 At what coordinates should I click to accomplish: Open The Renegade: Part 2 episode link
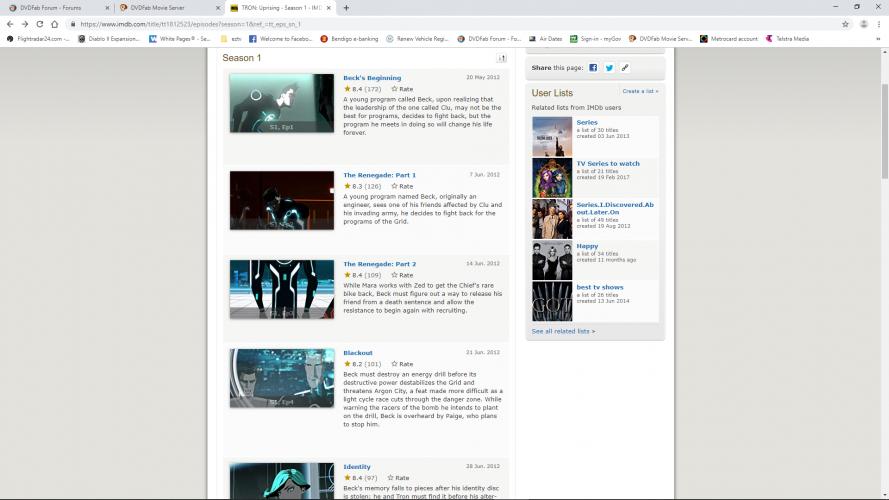coord(379,264)
